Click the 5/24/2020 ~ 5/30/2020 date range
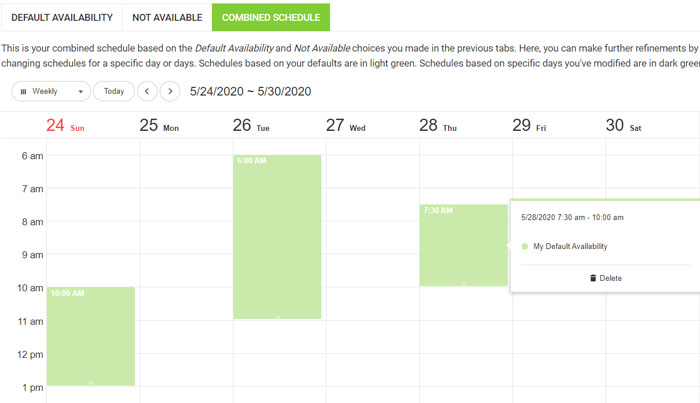 [x=251, y=91]
